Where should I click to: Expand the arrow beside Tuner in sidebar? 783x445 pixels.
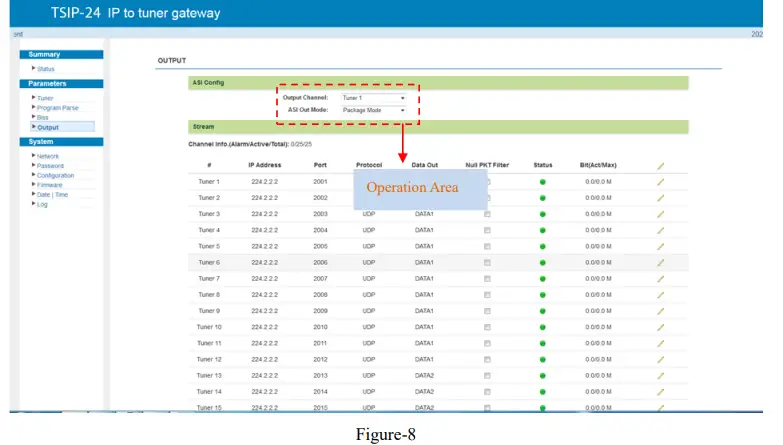pyautogui.click(x=33, y=97)
